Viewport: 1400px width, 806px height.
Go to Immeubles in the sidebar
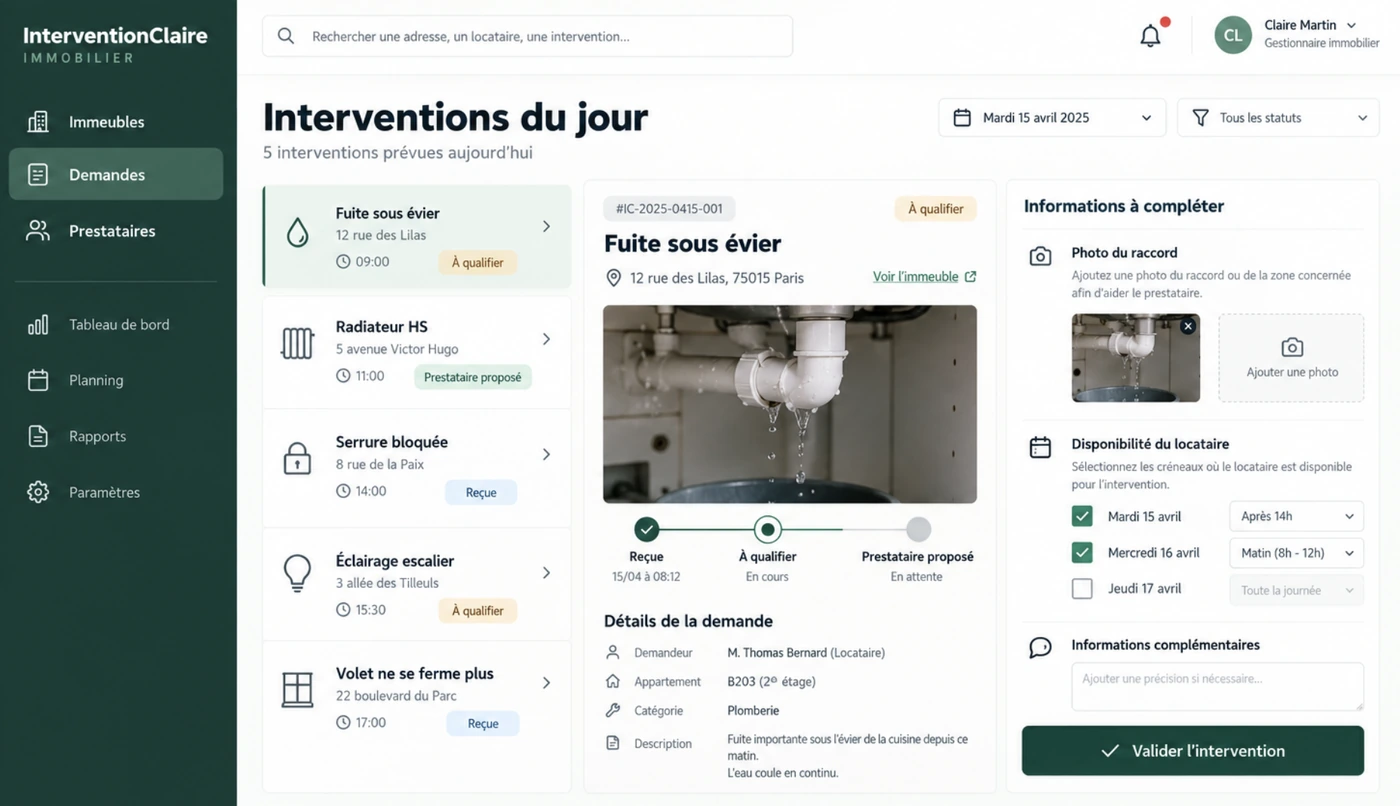pos(116,122)
